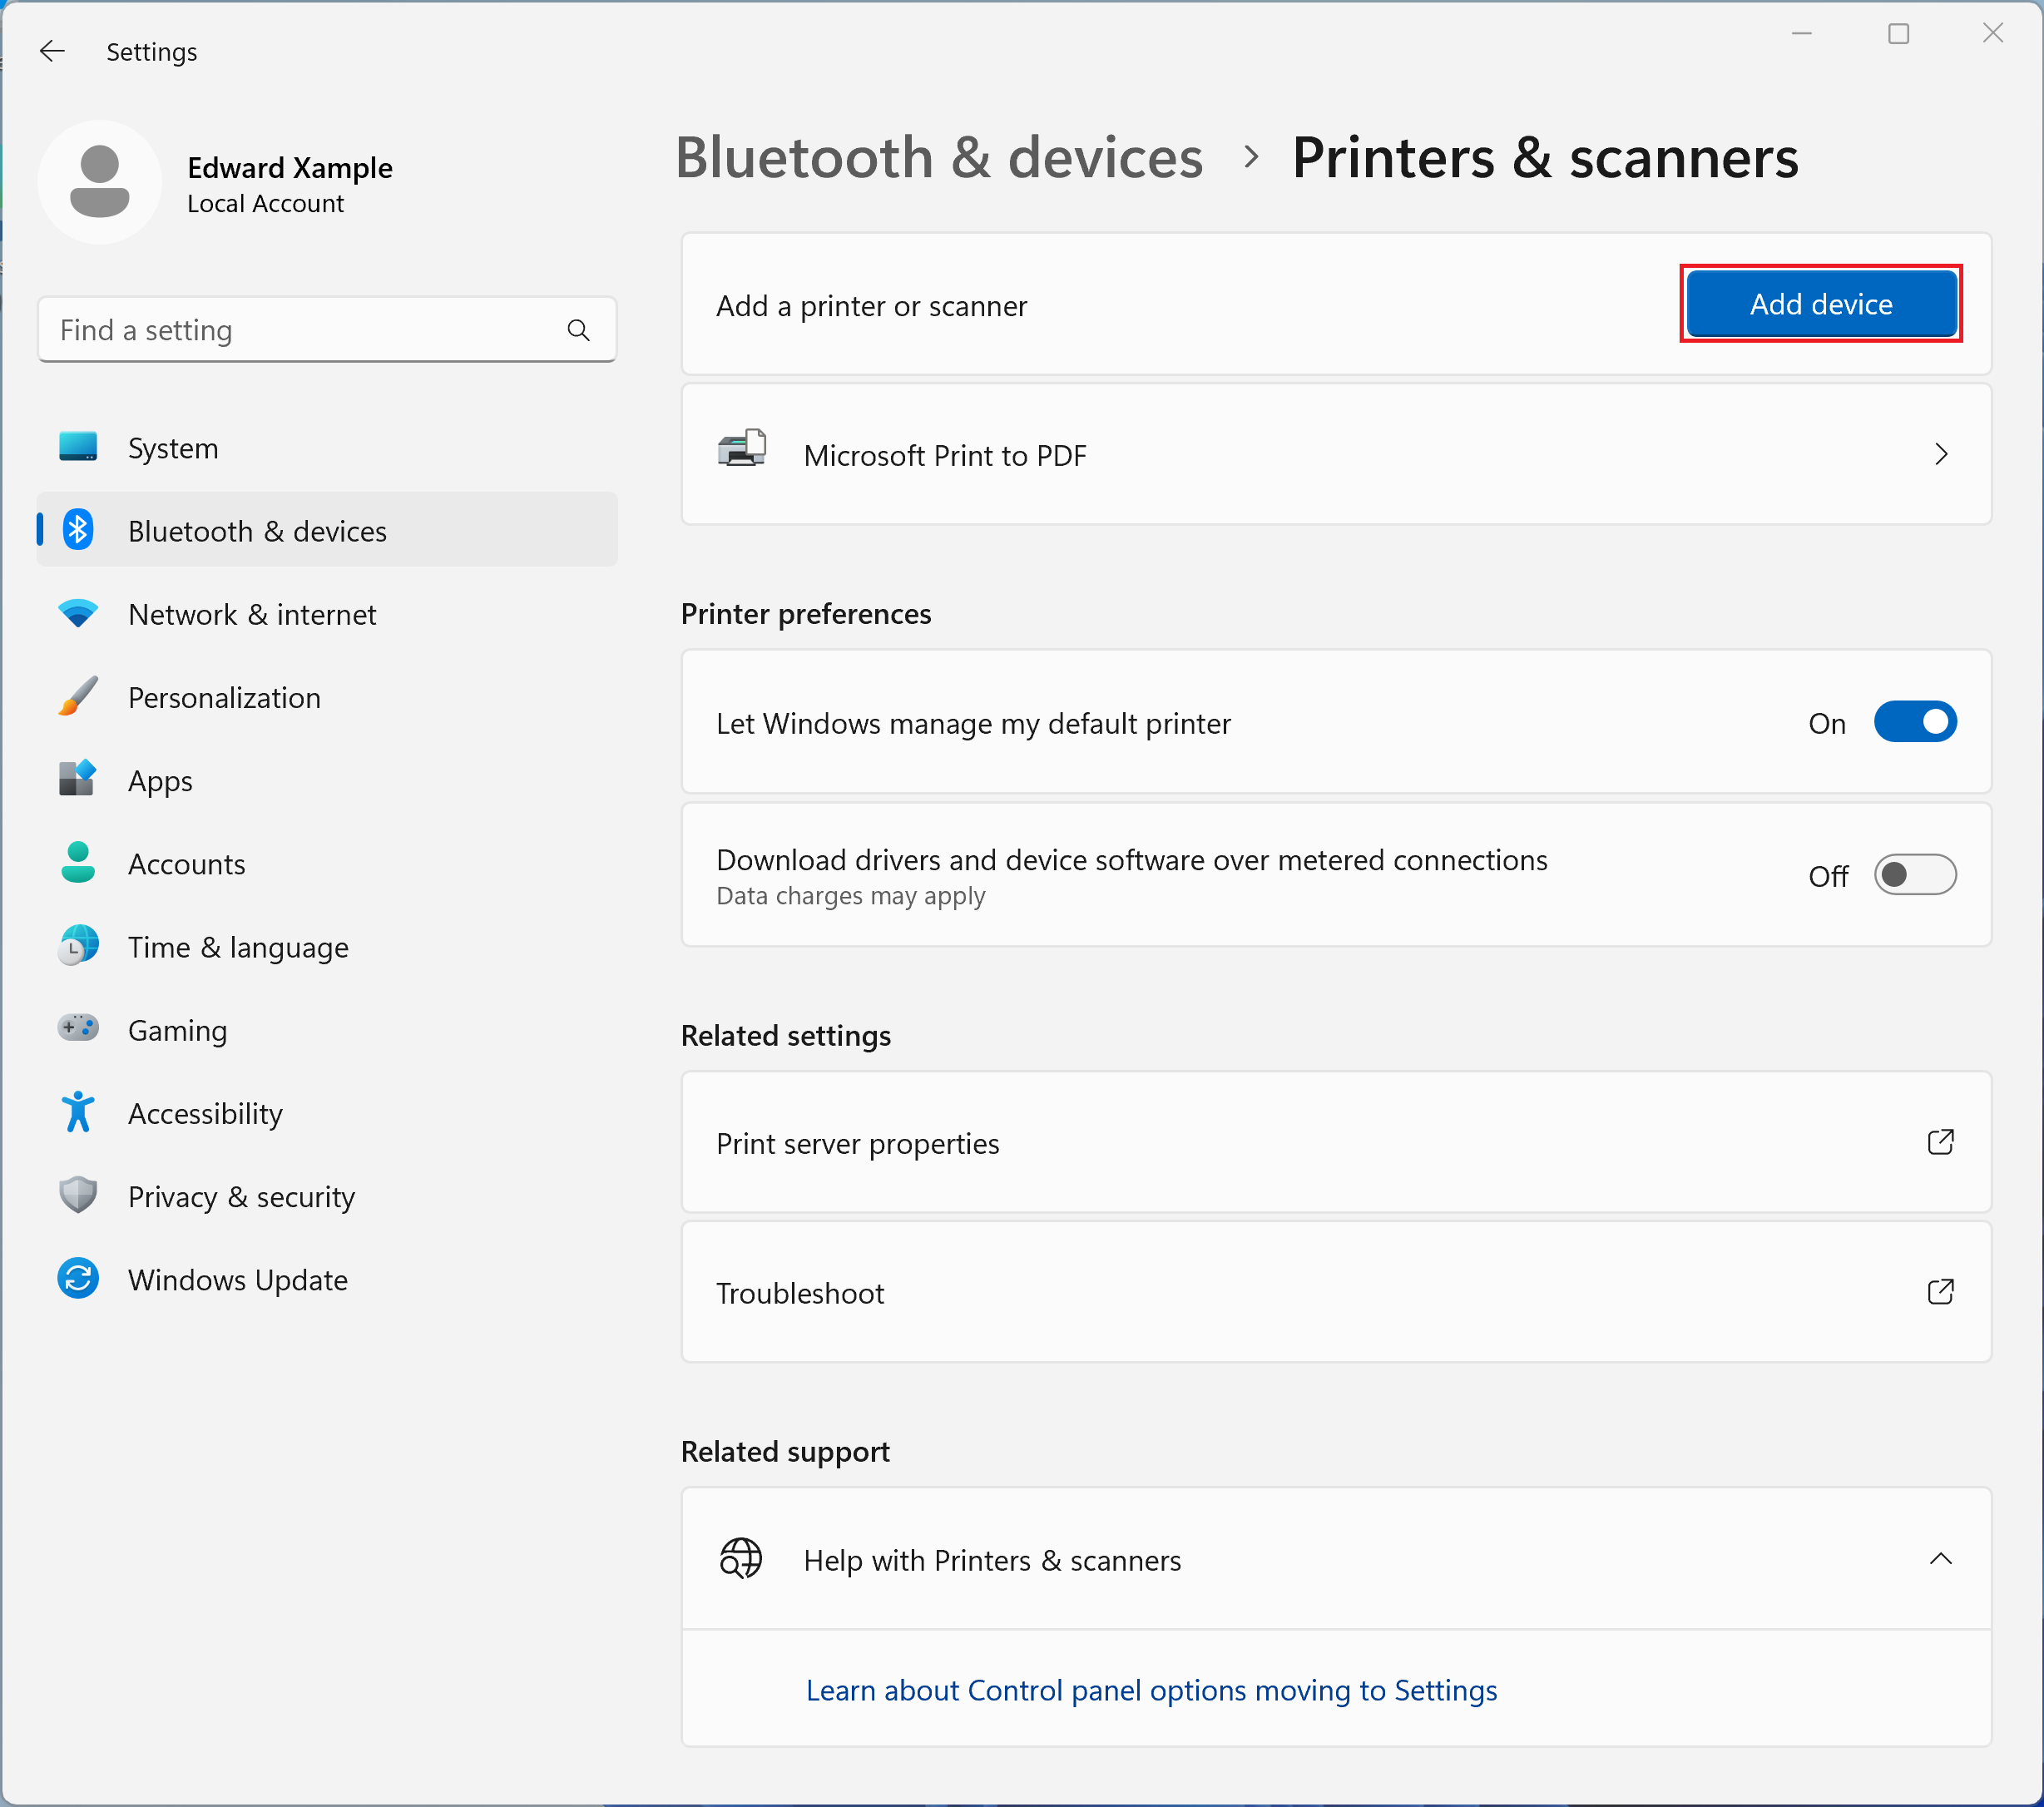Image resolution: width=2044 pixels, height=1807 pixels.
Task: Open the Microsoft Print to PDF entry
Action: (1336, 454)
